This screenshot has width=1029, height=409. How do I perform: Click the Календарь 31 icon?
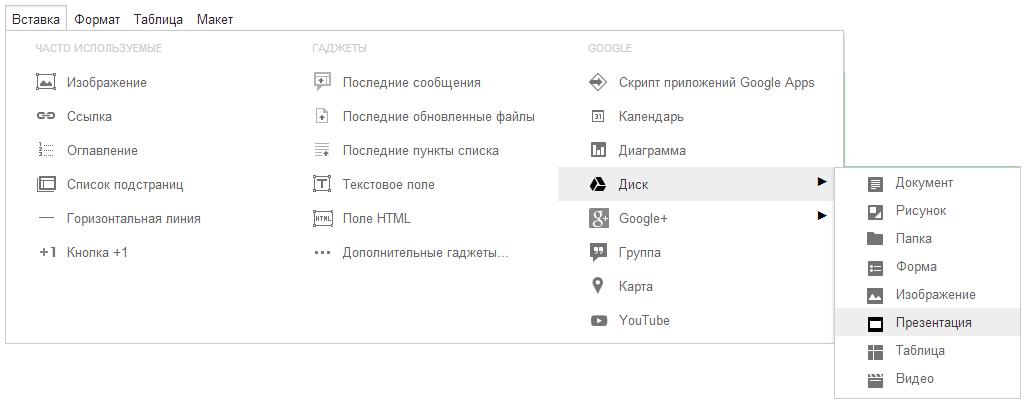click(598, 116)
